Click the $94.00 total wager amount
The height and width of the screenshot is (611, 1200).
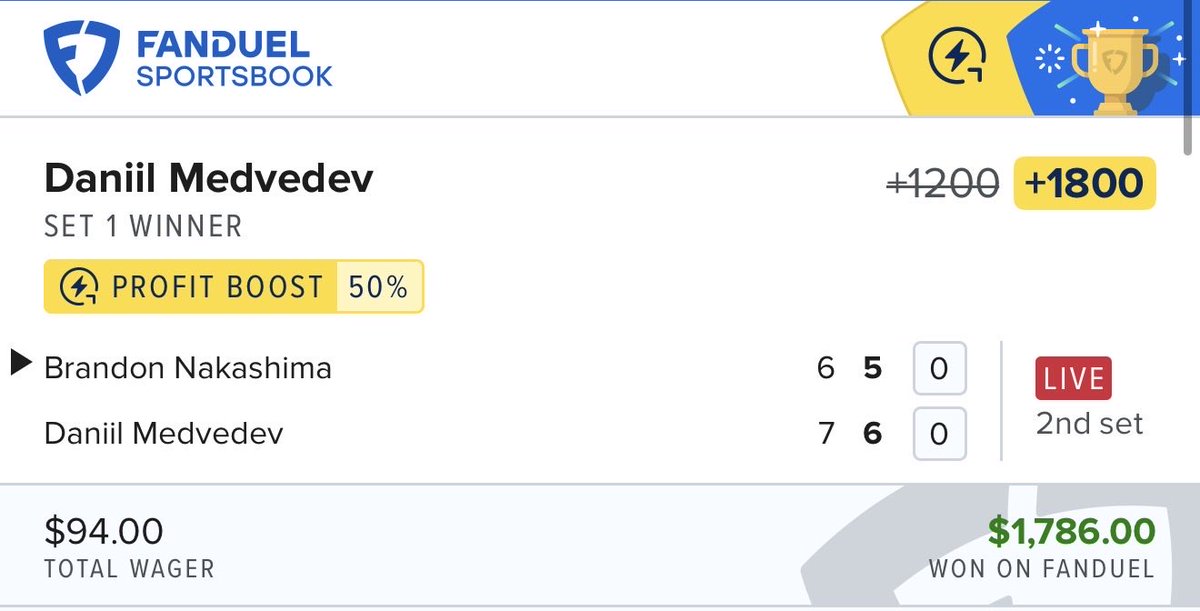tap(104, 531)
